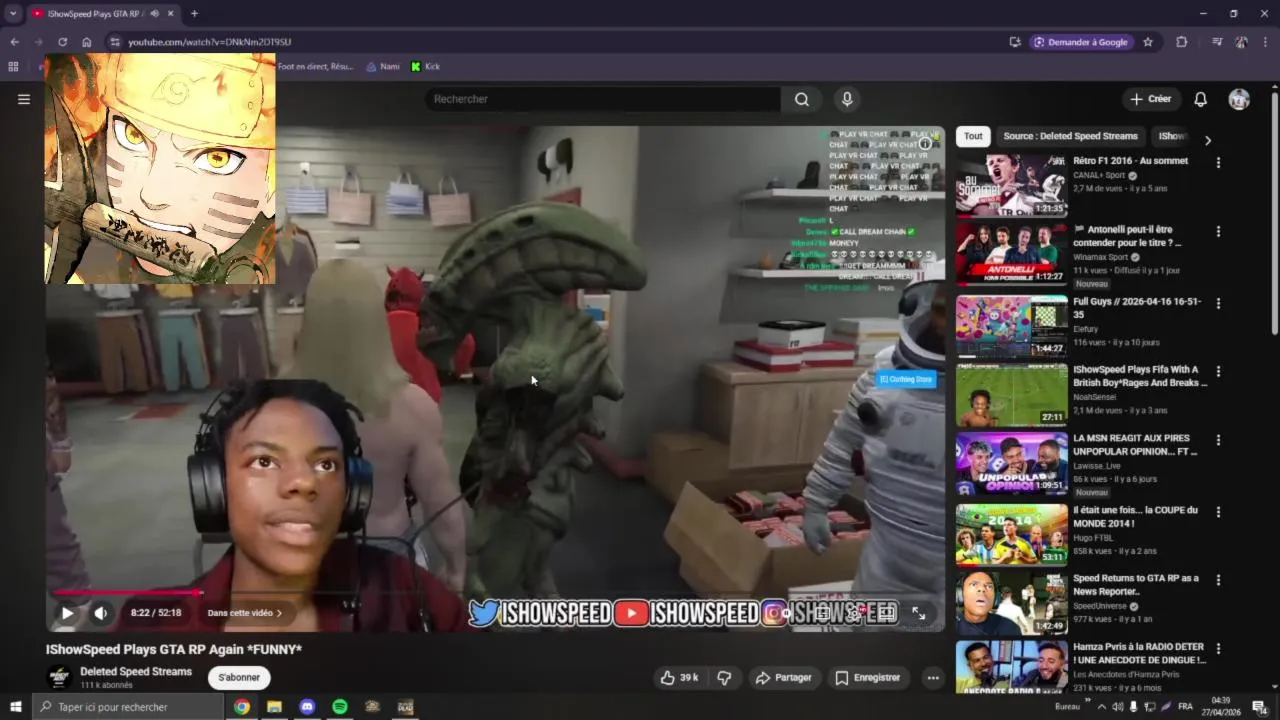Click the youtube.com address bar

560,42
